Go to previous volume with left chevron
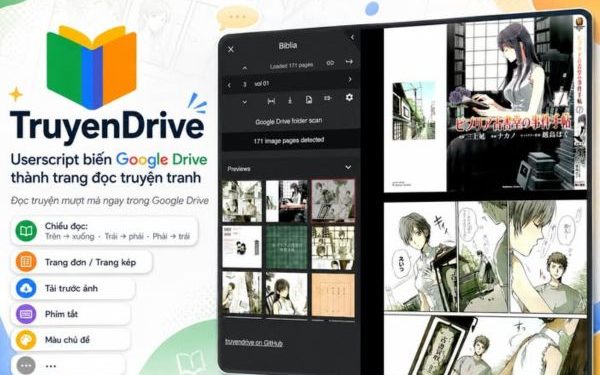This screenshot has height=375, width=600. pos(229,85)
